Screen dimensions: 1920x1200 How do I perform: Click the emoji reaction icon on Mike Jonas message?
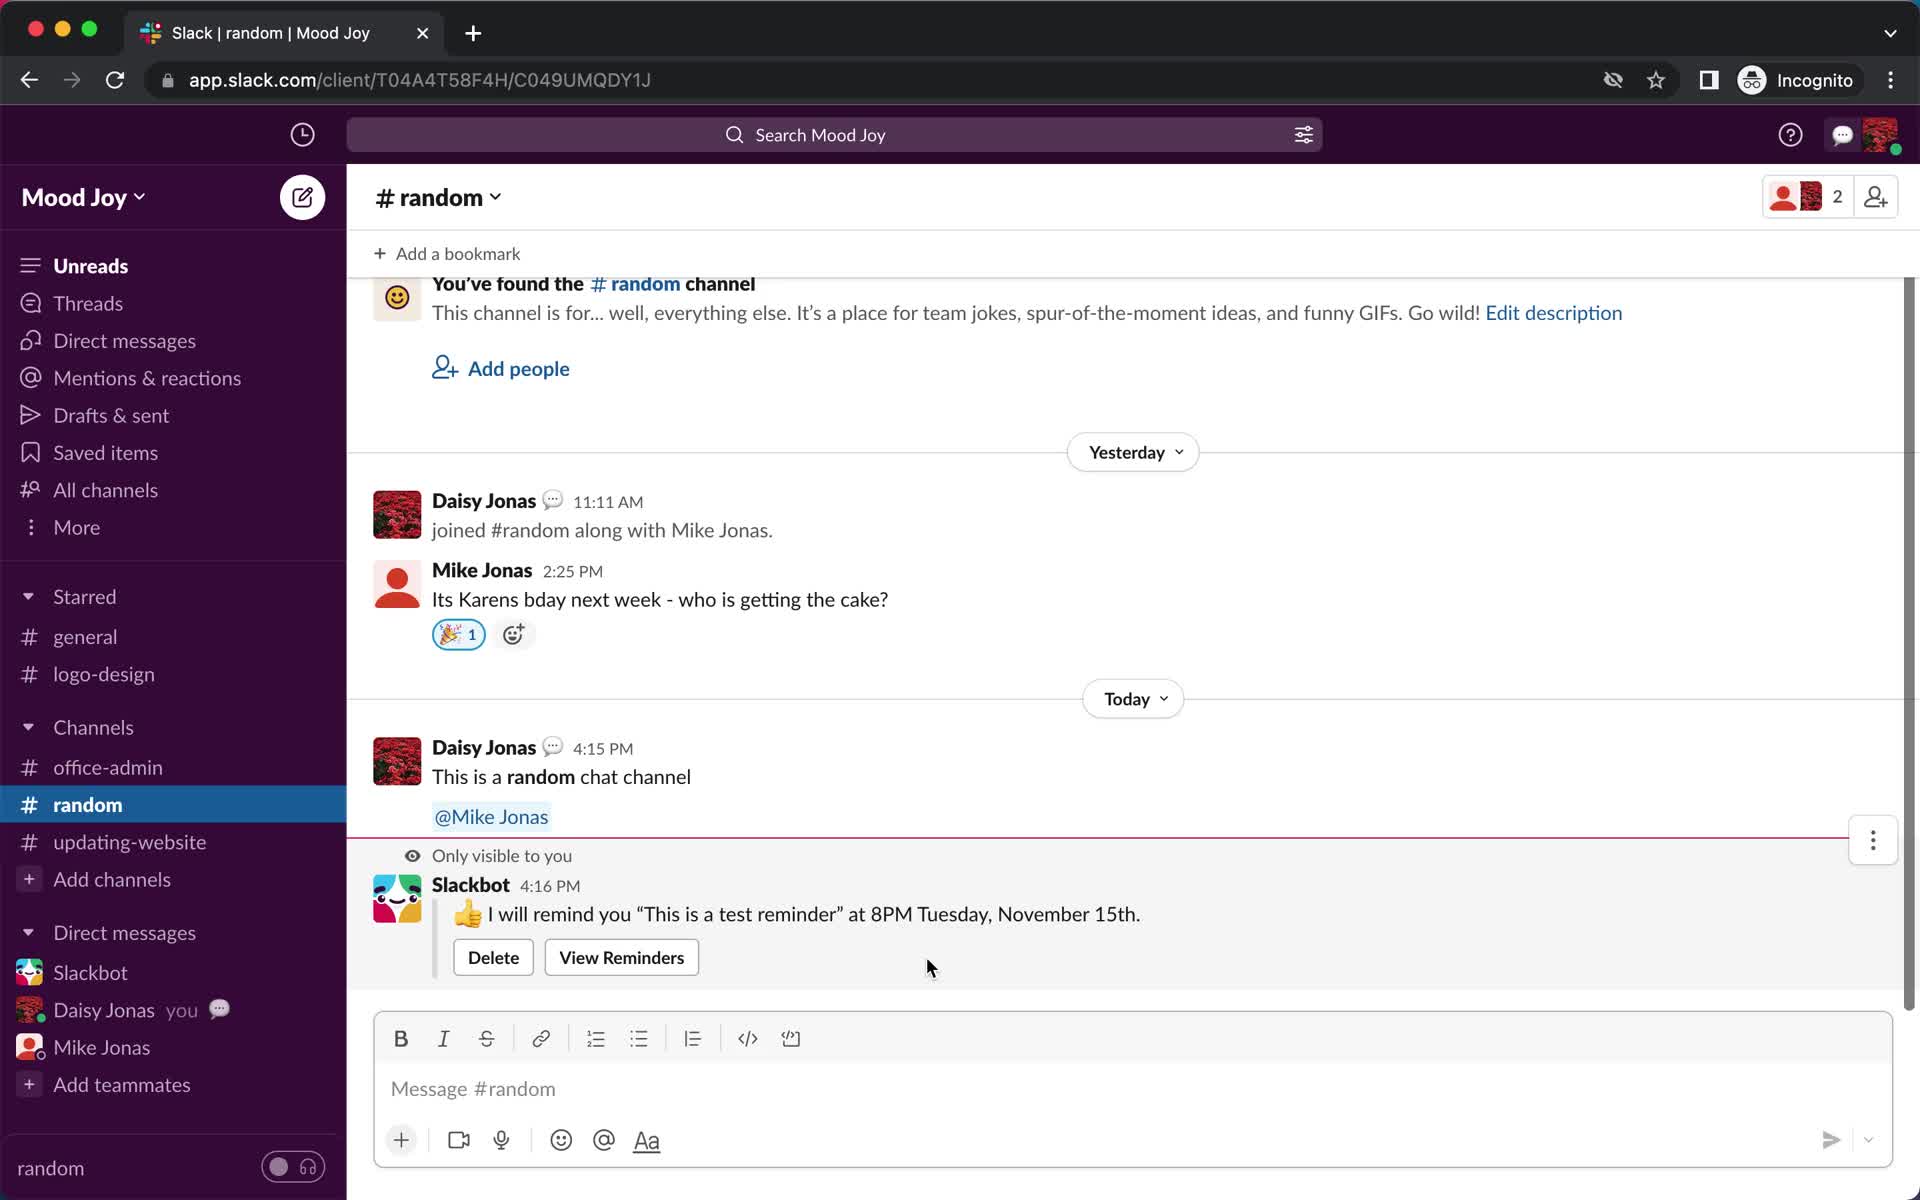tap(511, 633)
